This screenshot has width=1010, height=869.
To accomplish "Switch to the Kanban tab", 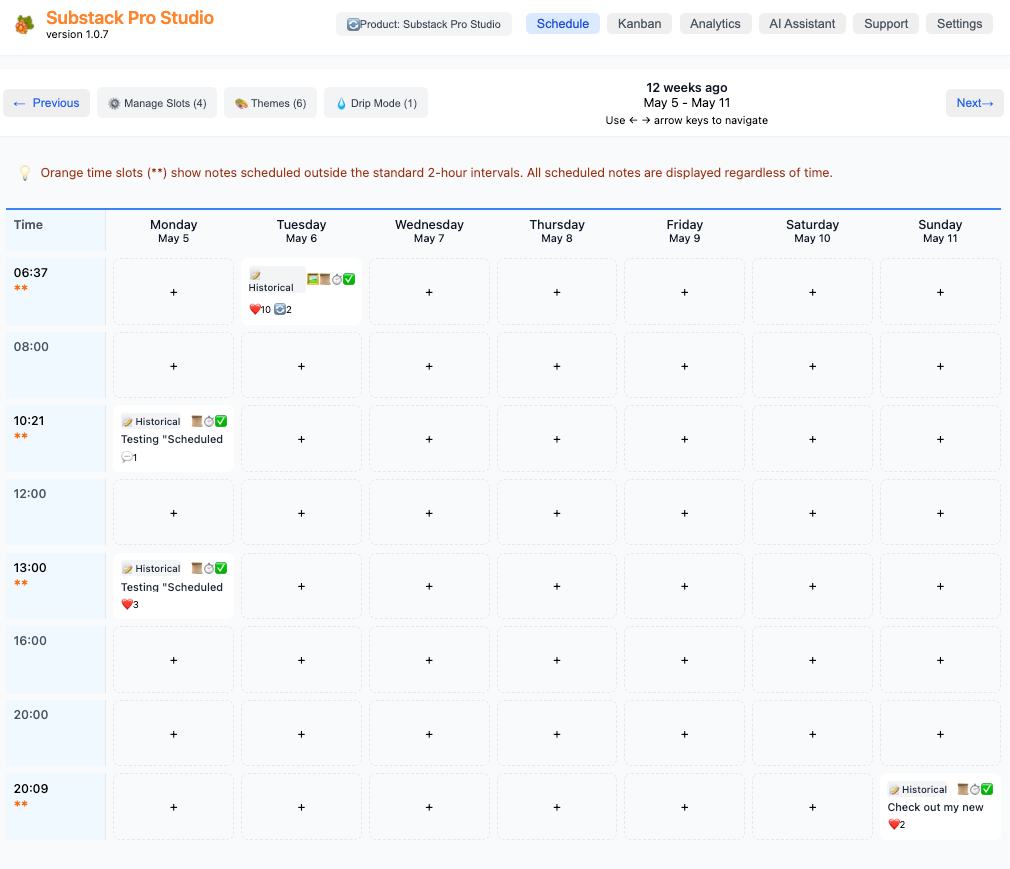I will (x=640, y=24).
